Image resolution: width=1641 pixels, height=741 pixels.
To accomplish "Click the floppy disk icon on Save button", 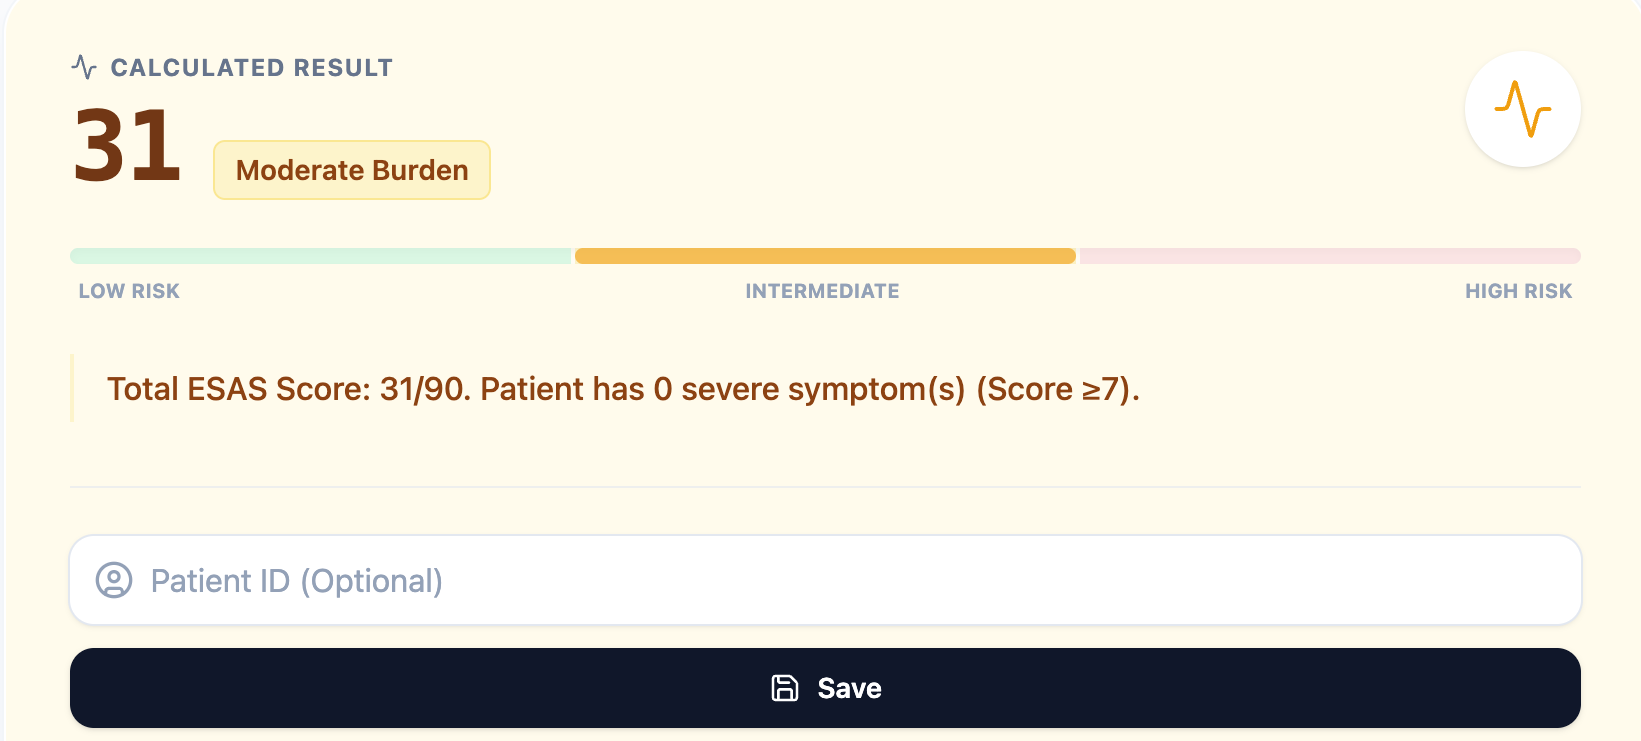I will [x=785, y=688].
